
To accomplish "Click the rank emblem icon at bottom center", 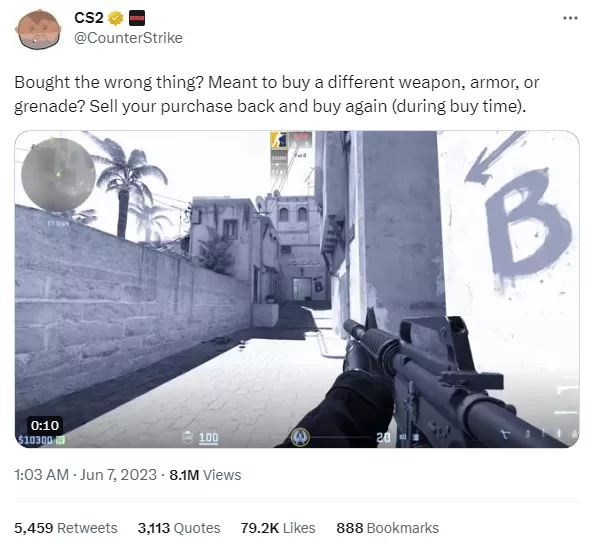I will pyautogui.click(x=300, y=438).
